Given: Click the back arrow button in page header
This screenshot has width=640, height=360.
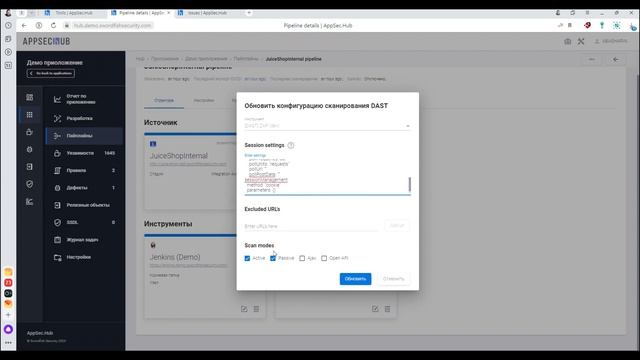Looking at the screenshot, I should [x=616, y=60].
